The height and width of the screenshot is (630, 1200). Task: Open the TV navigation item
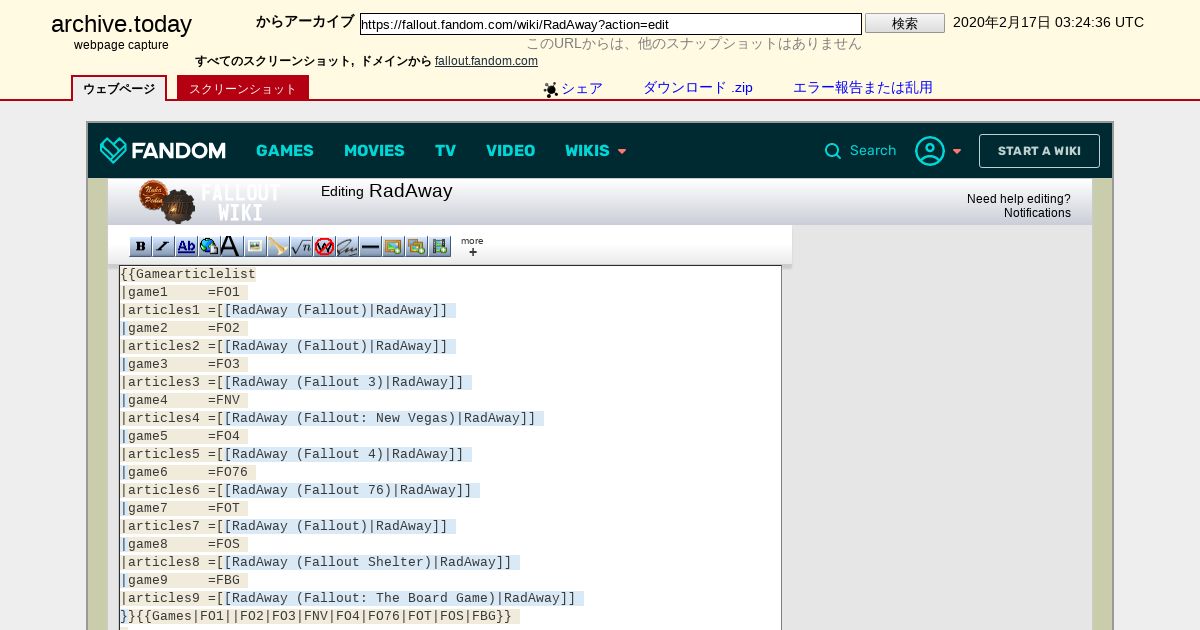[445, 151]
